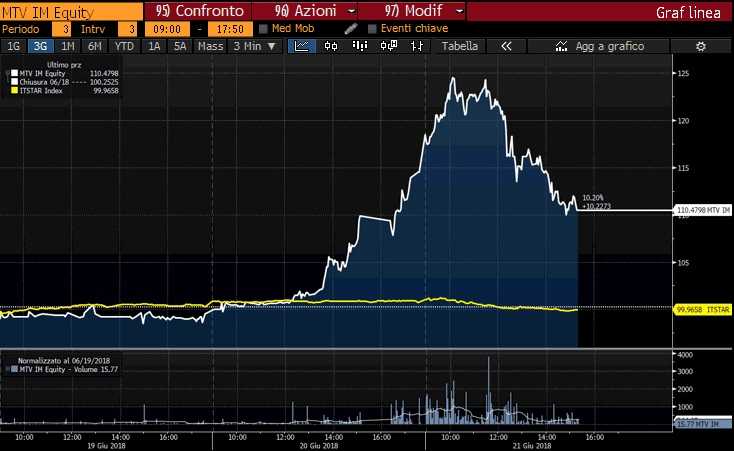Click the Volume legend marker in lower panel

click(x=14, y=369)
